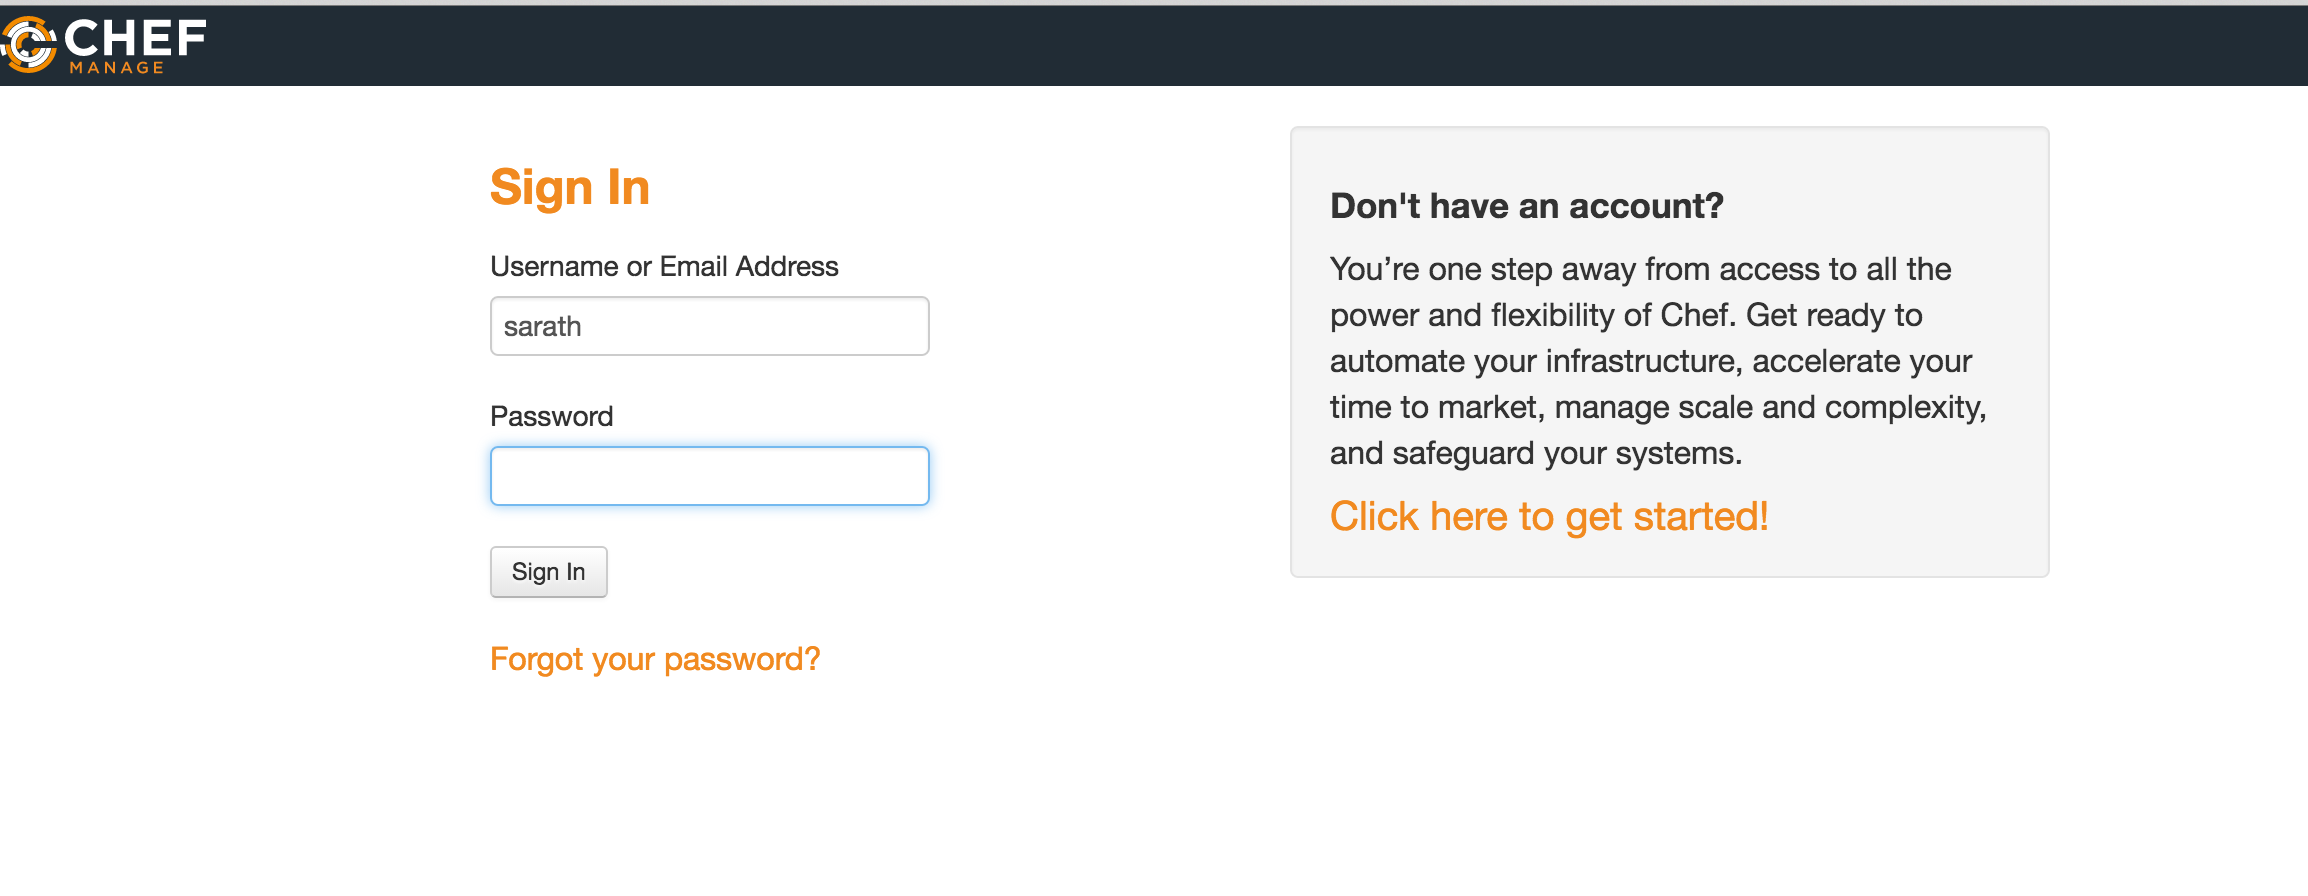Click an empty area of the dark header bar
This screenshot has width=2308, height=896.
click(1200, 46)
